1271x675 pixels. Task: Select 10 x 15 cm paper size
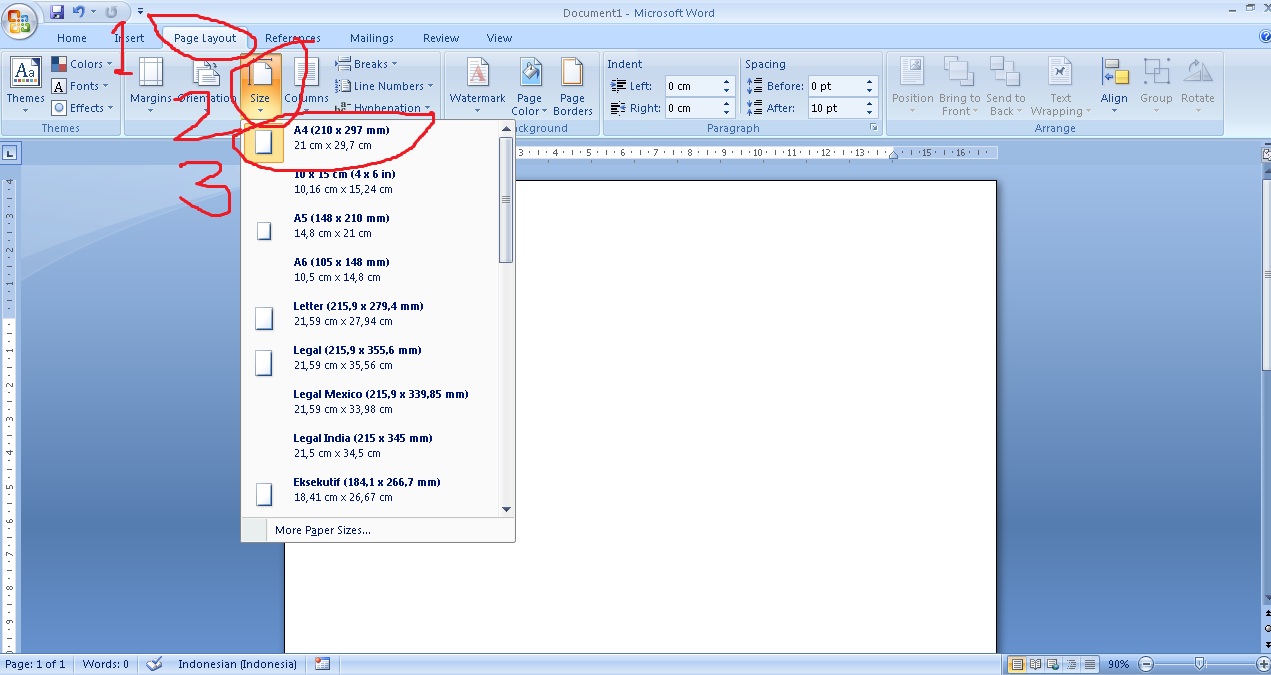click(x=371, y=182)
